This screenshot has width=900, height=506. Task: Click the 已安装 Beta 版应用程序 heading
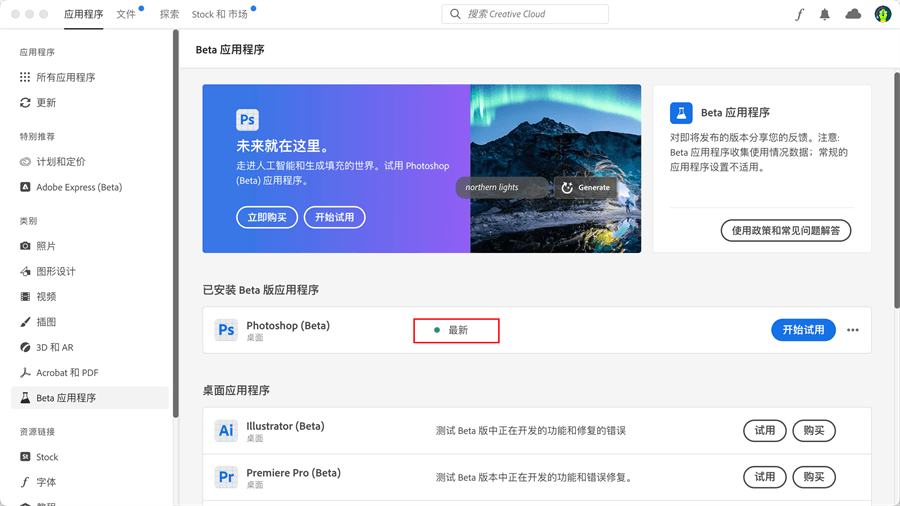tap(261, 290)
